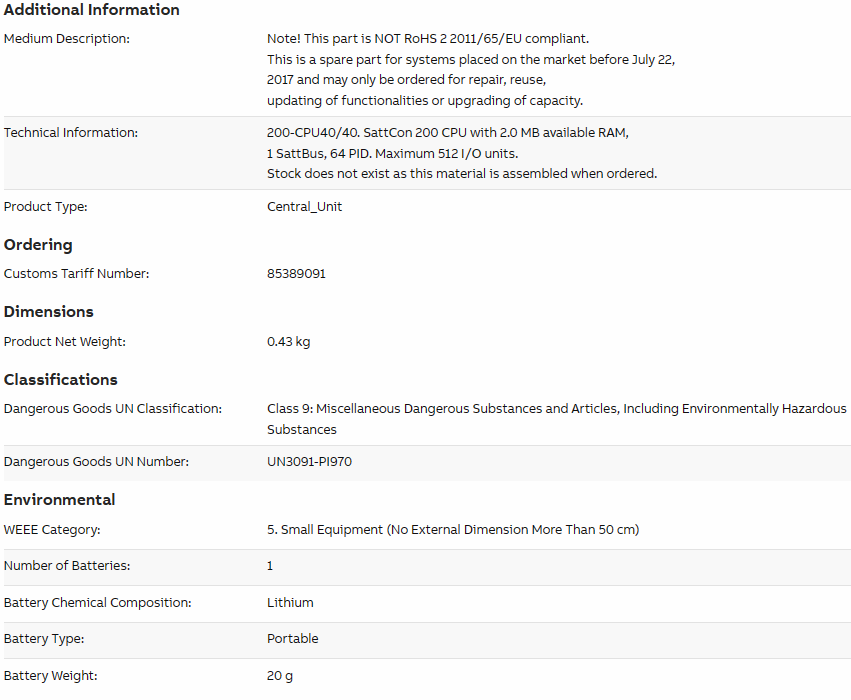Click the NOT RoHS compliant note text
Viewport: 851px width, 700px height.
pos(428,39)
